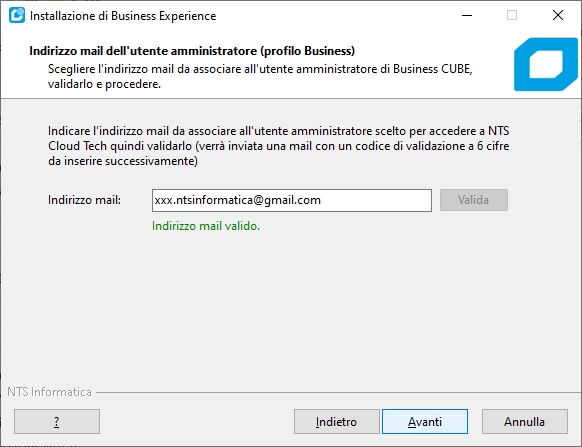
Task: Click the disabled maximize window button
Action: [x=512, y=15]
